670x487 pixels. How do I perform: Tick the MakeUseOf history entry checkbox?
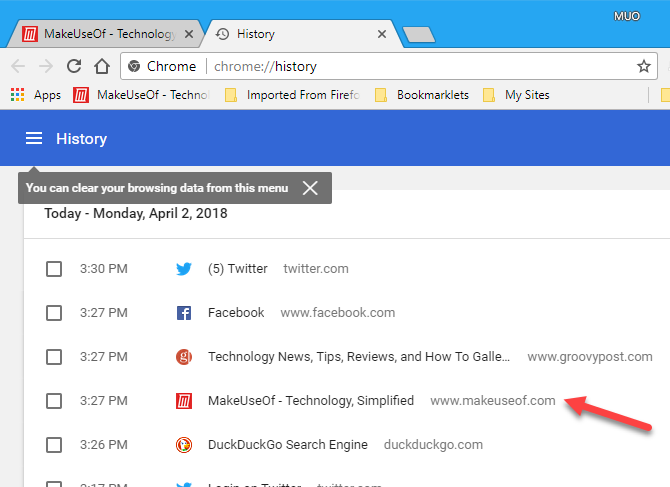point(54,401)
